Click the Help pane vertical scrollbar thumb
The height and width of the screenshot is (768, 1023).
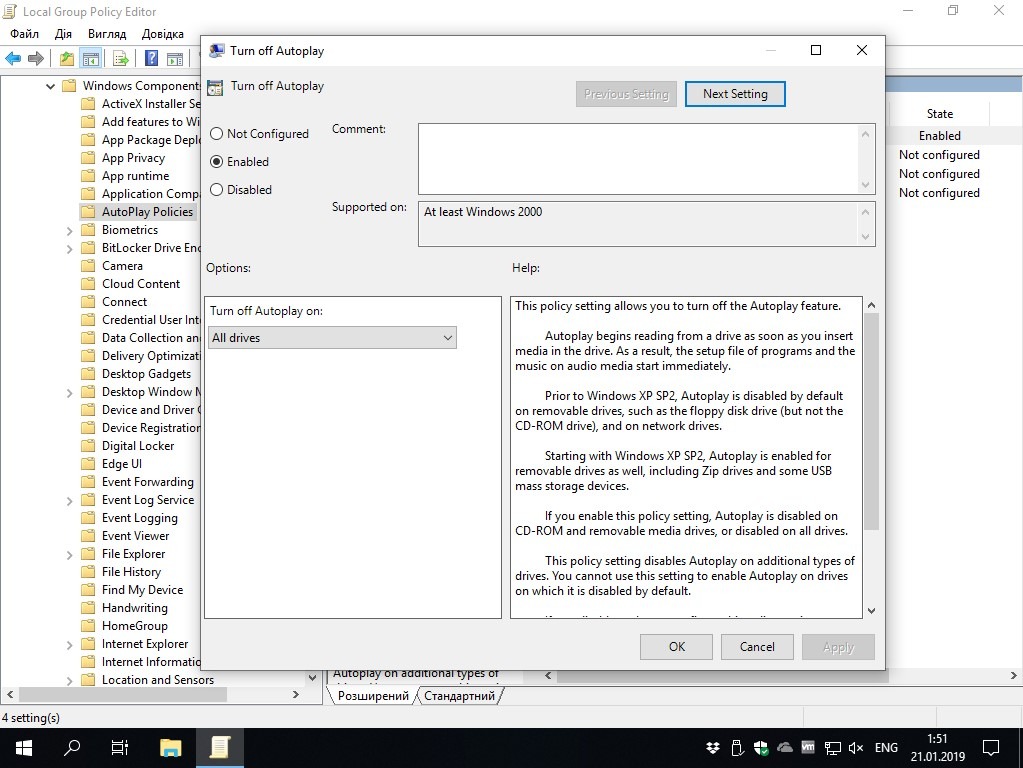click(x=871, y=422)
